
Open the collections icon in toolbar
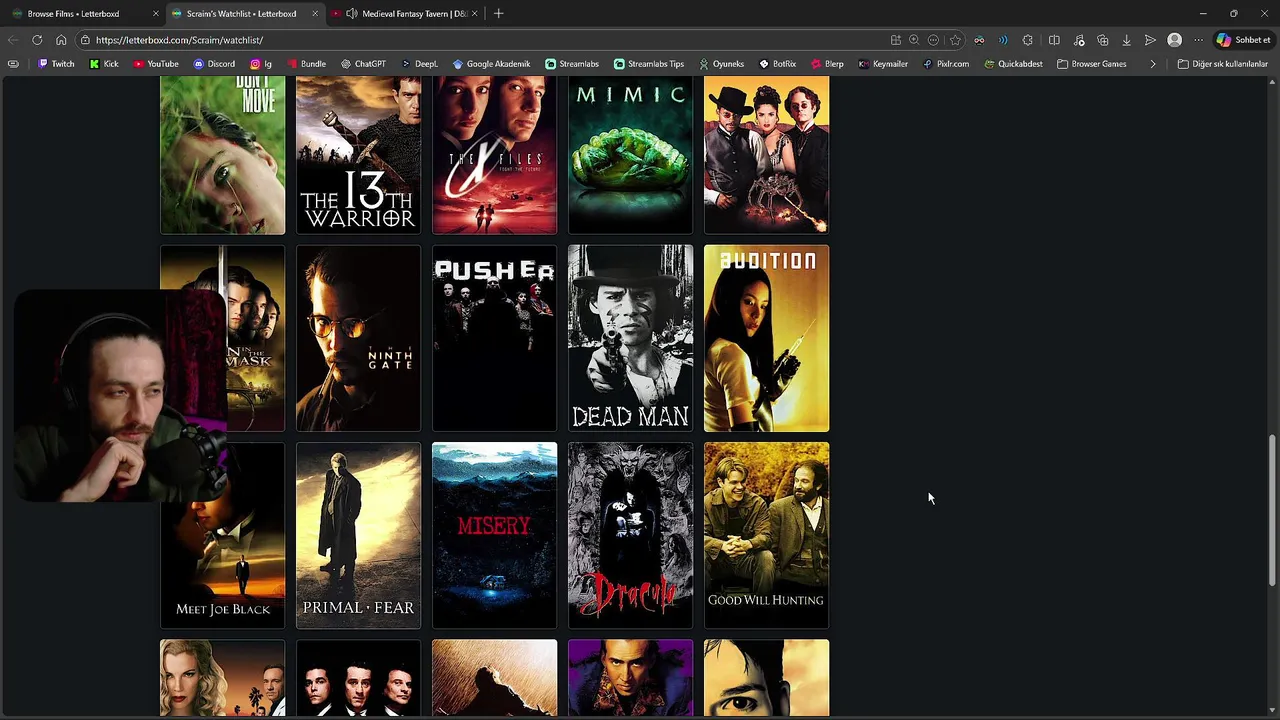(x=1103, y=40)
